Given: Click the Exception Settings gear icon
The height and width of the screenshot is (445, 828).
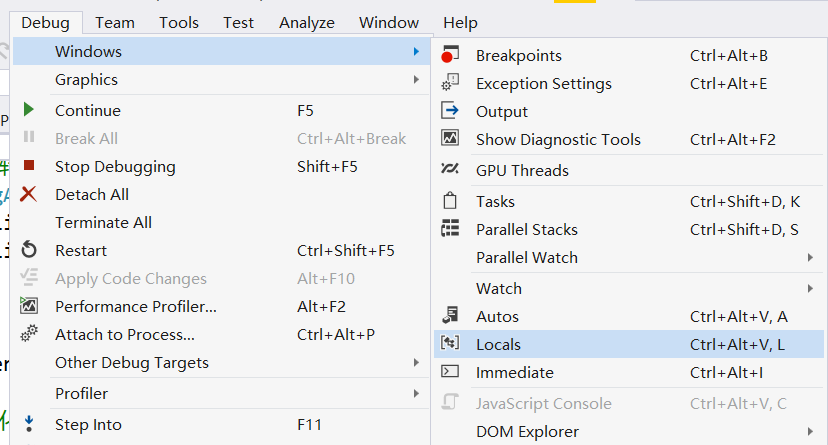Looking at the screenshot, I should click(450, 83).
